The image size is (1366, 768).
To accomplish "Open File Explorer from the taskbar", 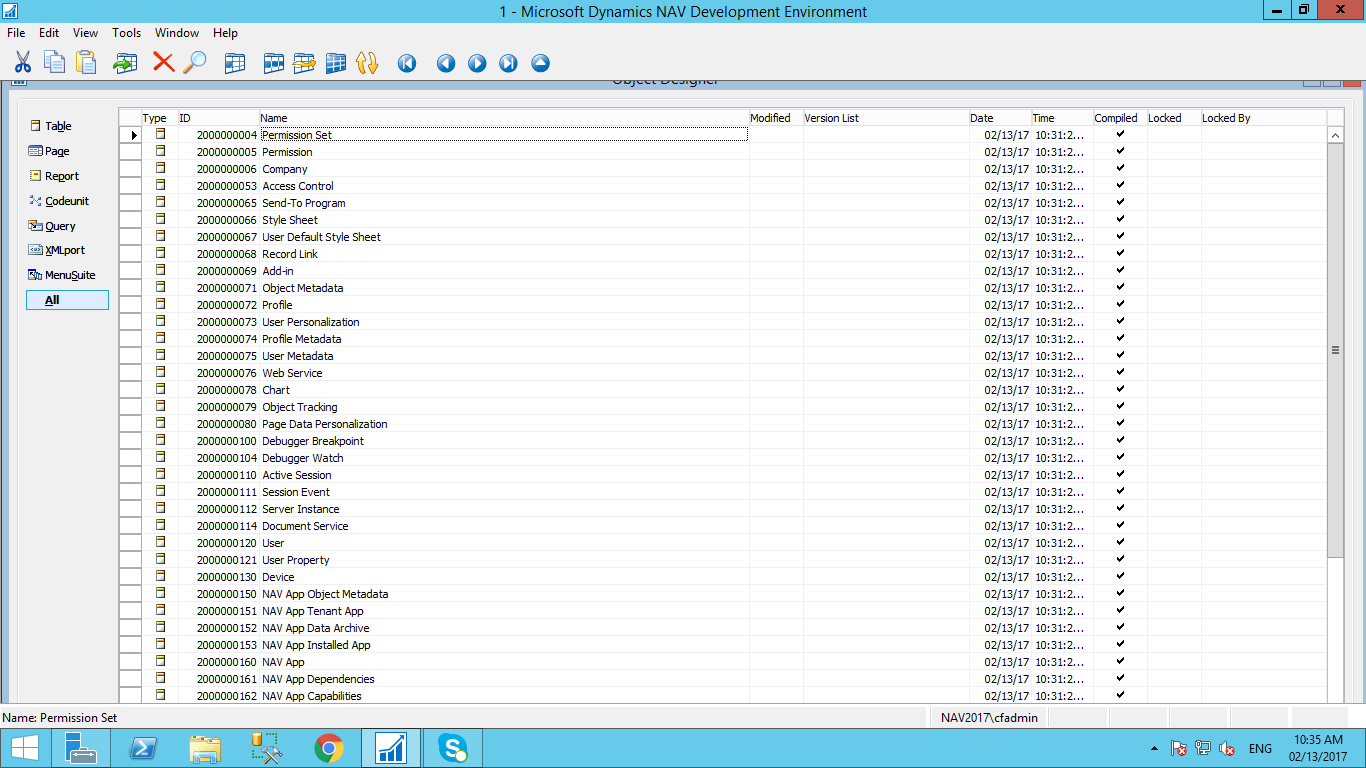I will (205, 748).
